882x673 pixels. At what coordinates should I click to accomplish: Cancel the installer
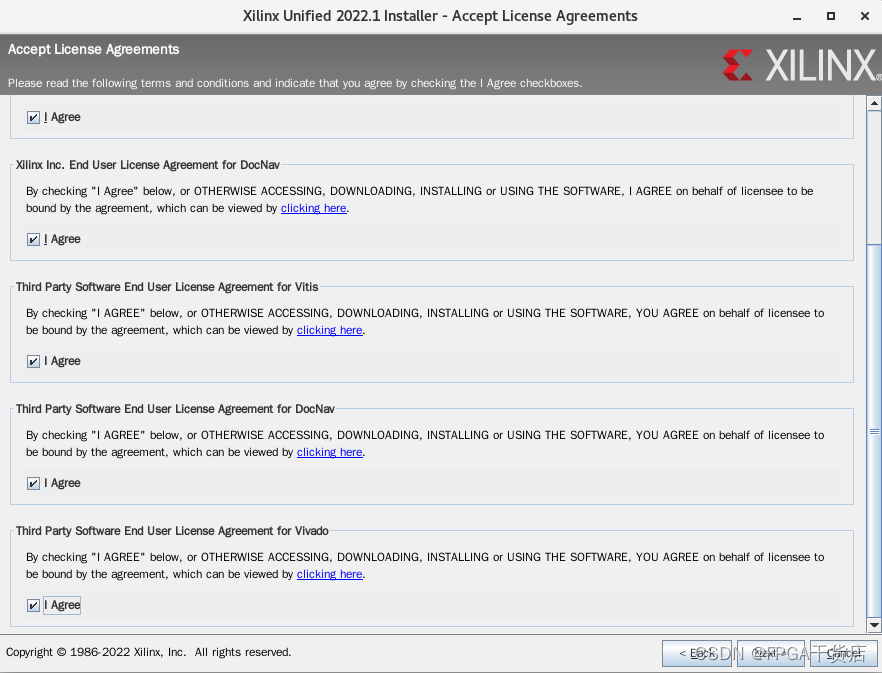coord(844,653)
